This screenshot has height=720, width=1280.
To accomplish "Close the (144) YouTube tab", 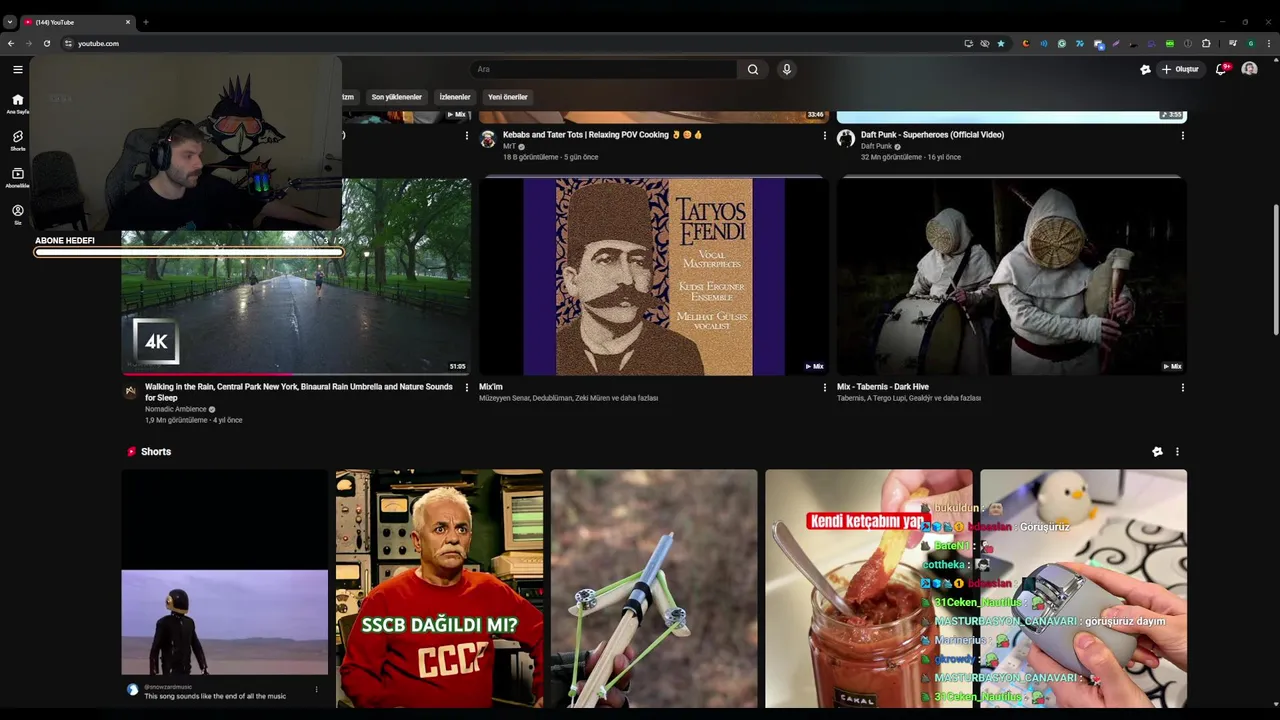I will click(128, 22).
